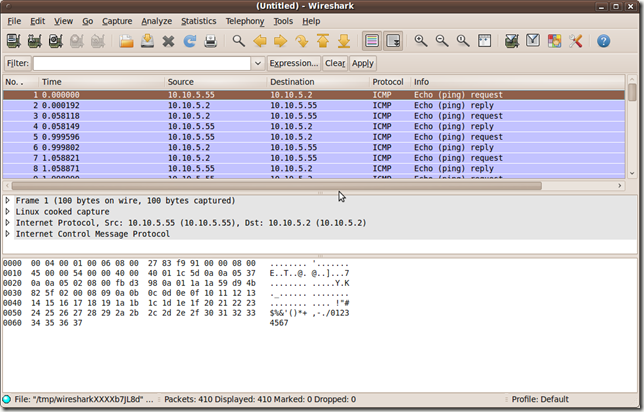Open the File menu
This screenshot has height=412, width=644.
tap(14, 21)
